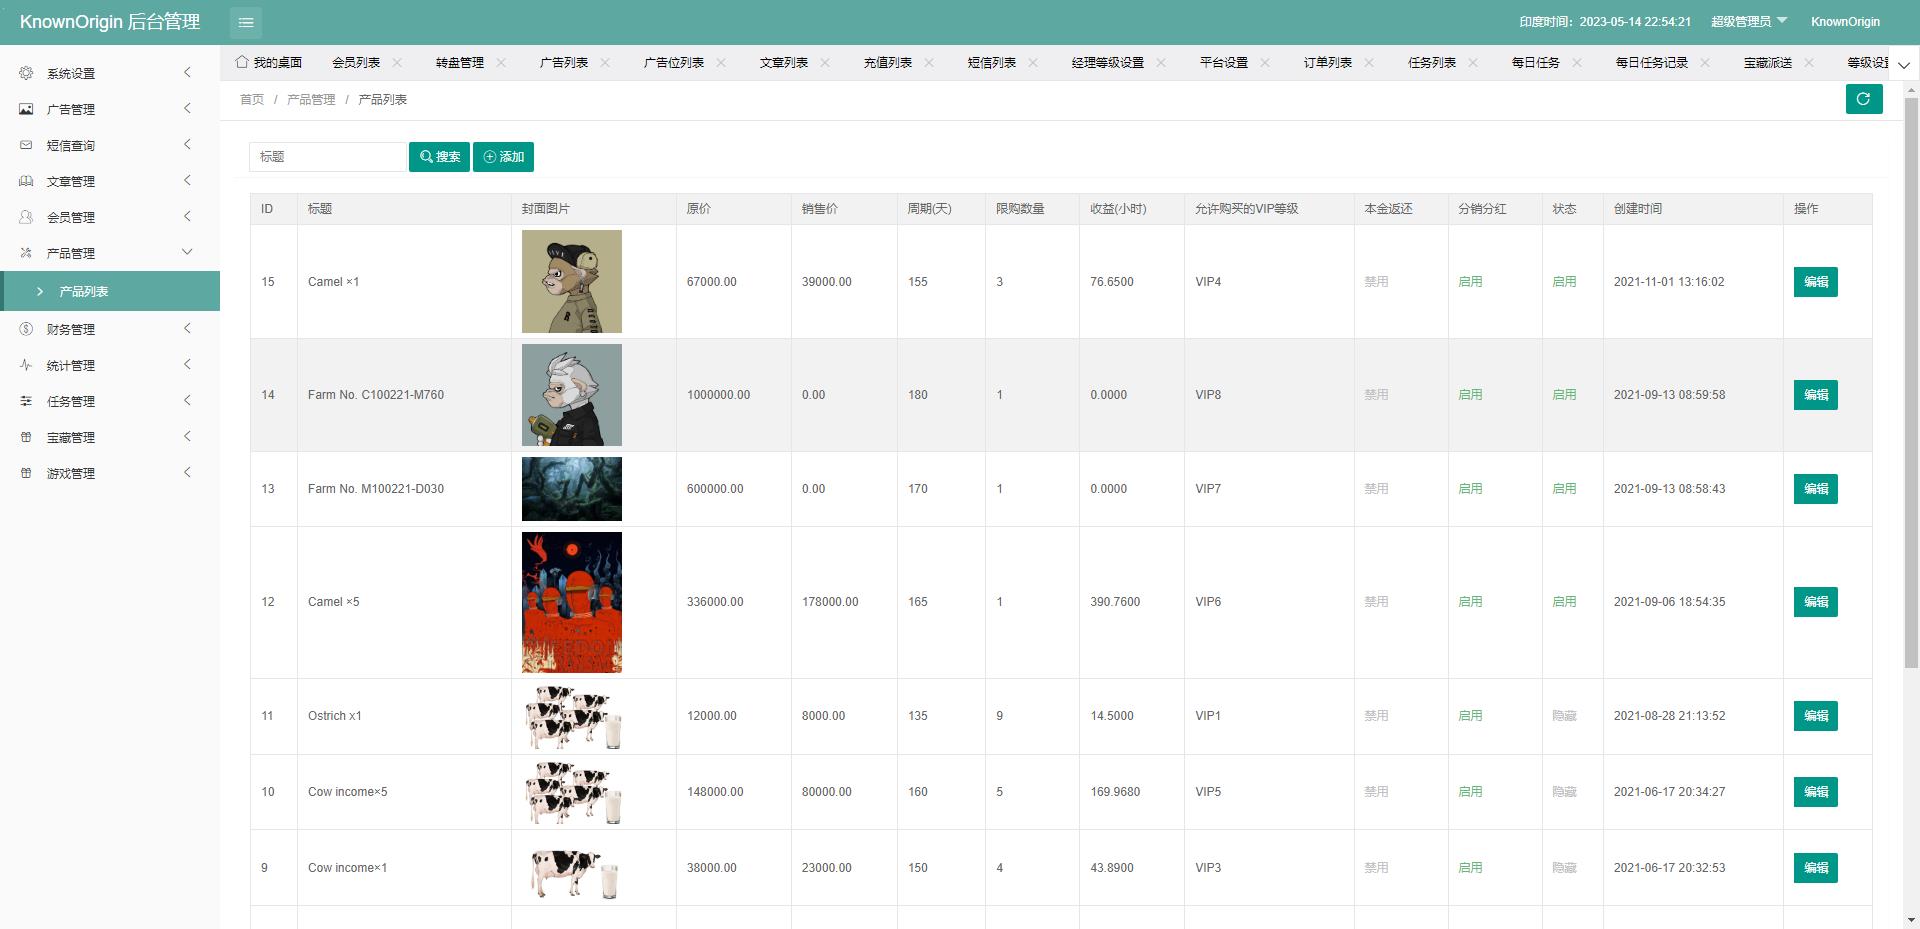This screenshot has width=1920, height=929.
Task: Toggle 分销分红 status for Farm No. C100221-M760
Action: (x=1470, y=395)
